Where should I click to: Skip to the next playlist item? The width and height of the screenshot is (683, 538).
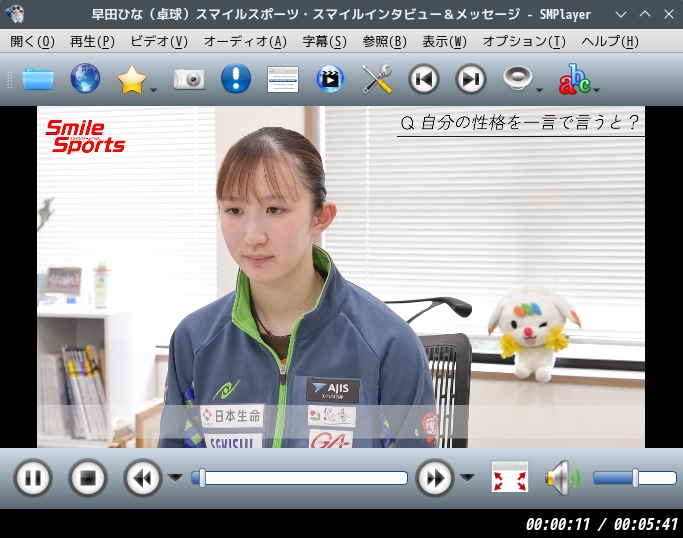click(x=470, y=79)
